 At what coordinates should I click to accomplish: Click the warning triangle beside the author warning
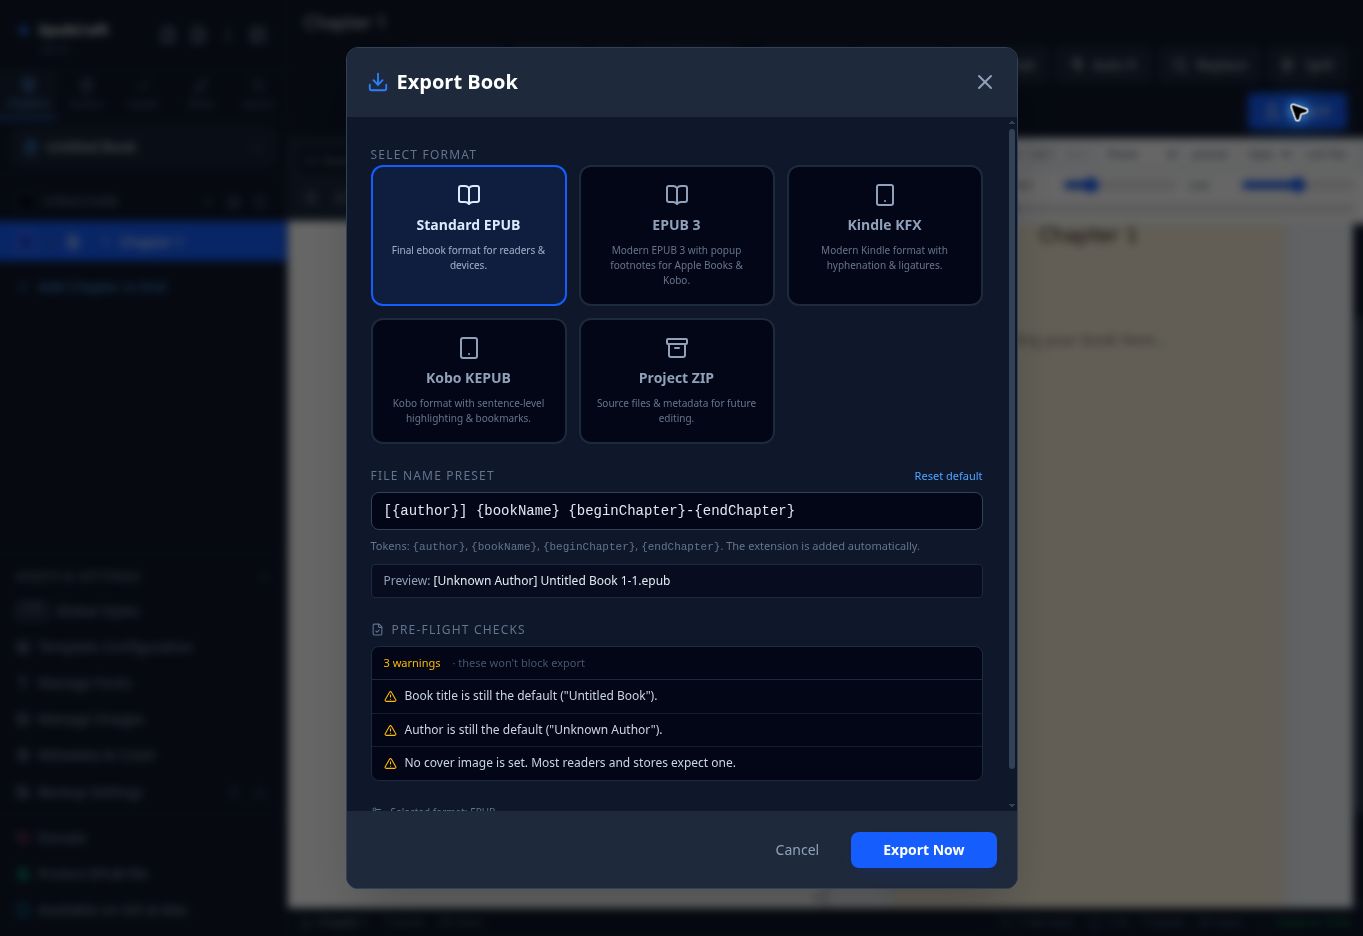[x=391, y=730]
